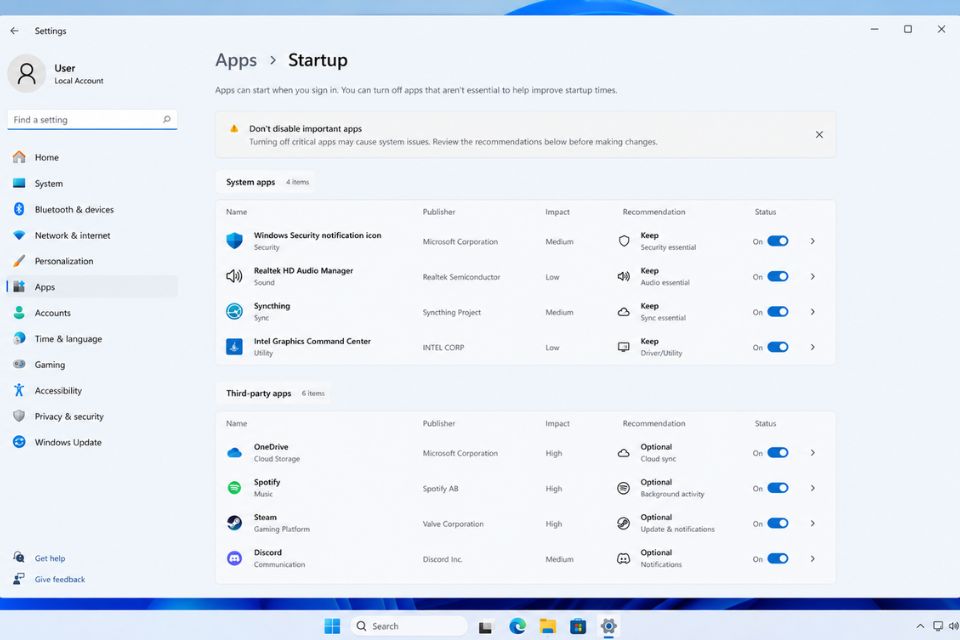
Task: Toggle Realtek HD Audio Manager startup switch
Action: [x=778, y=276]
